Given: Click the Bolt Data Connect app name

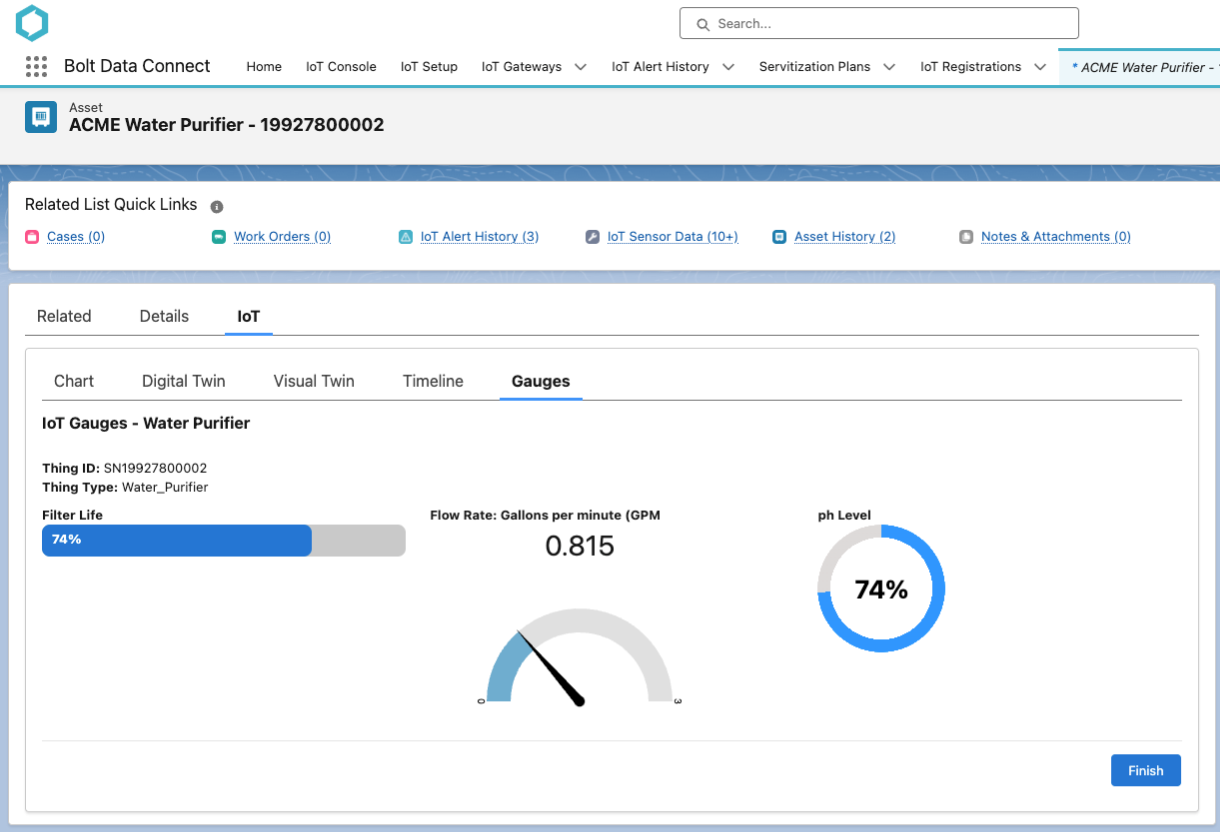Looking at the screenshot, I should [x=137, y=66].
